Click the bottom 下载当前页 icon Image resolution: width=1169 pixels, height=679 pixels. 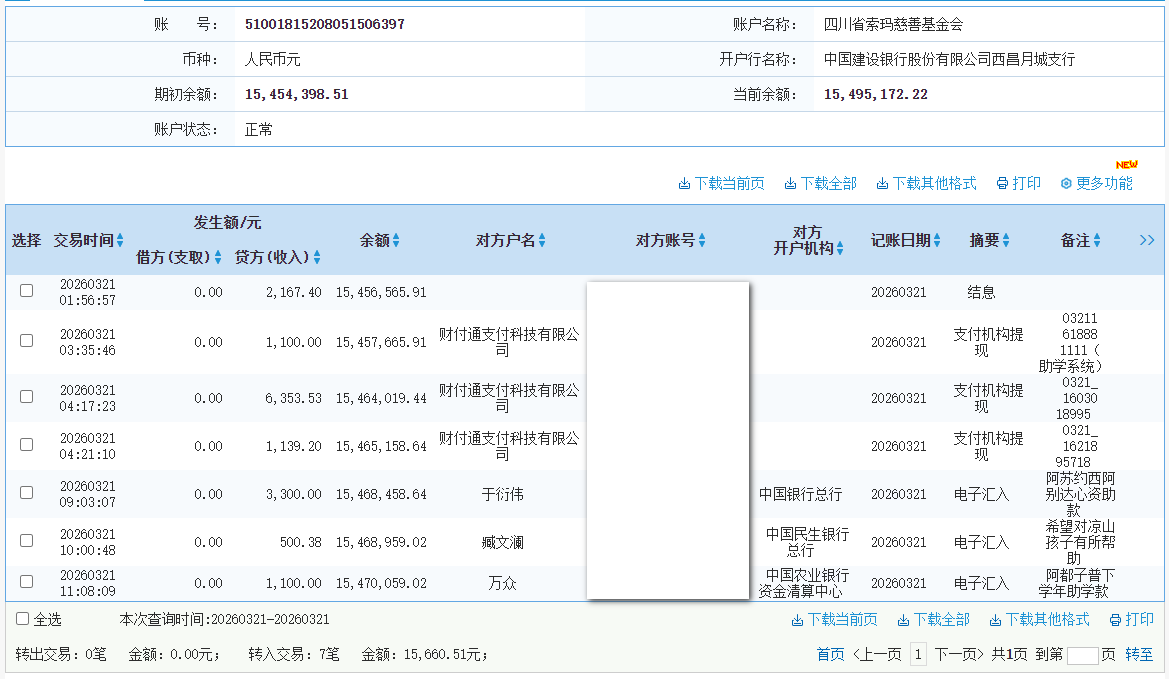[x=795, y=620]
